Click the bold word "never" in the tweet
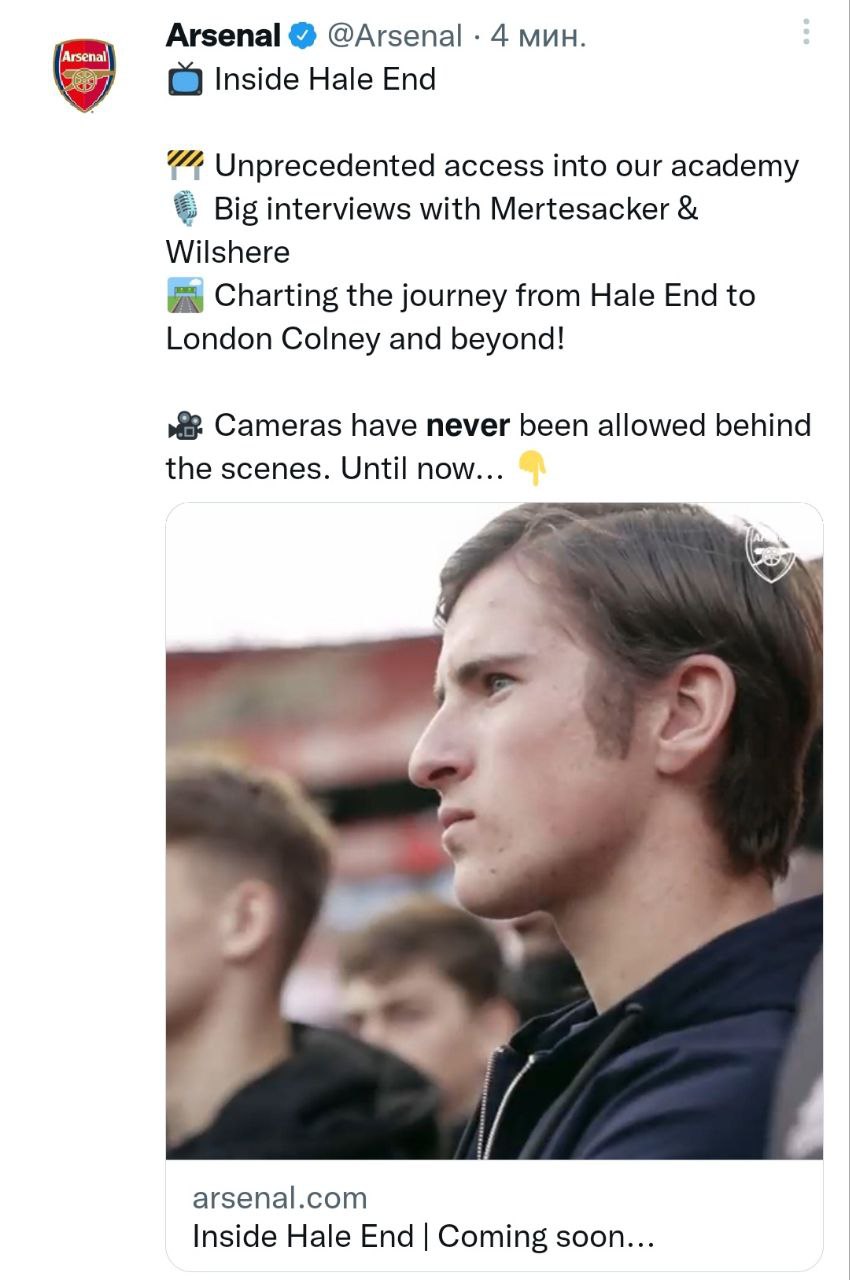This screenshot has height=1280, width=850. (x=468, y=426)
